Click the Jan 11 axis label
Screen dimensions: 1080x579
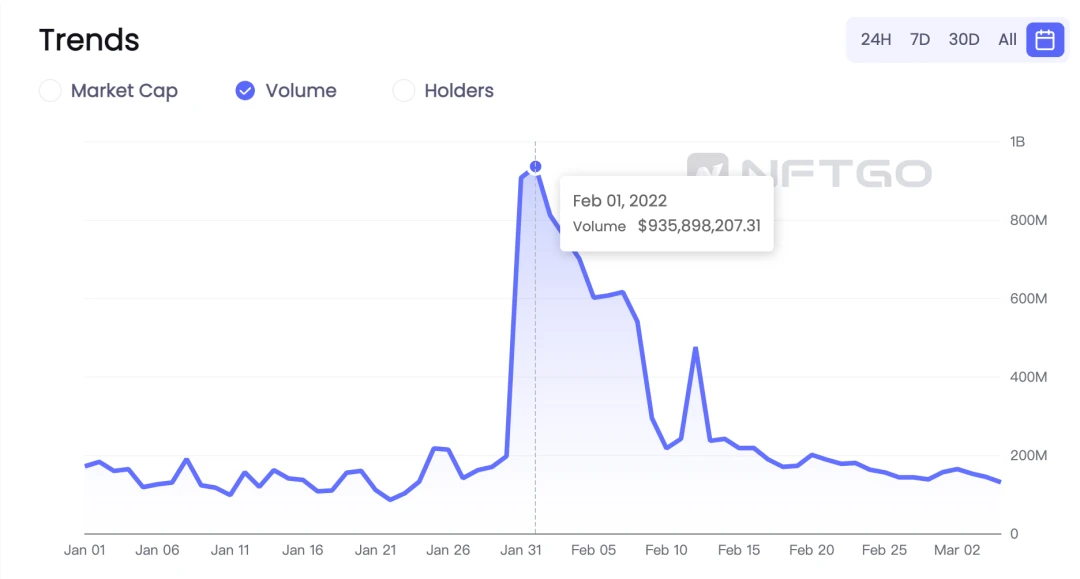tap(230, 550)
